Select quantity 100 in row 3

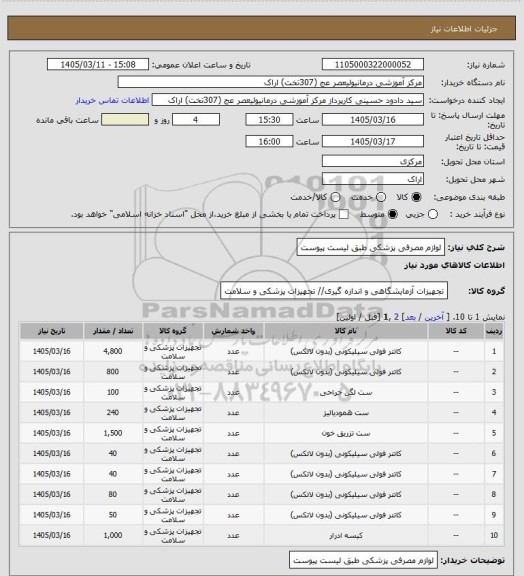coord(112,392)
